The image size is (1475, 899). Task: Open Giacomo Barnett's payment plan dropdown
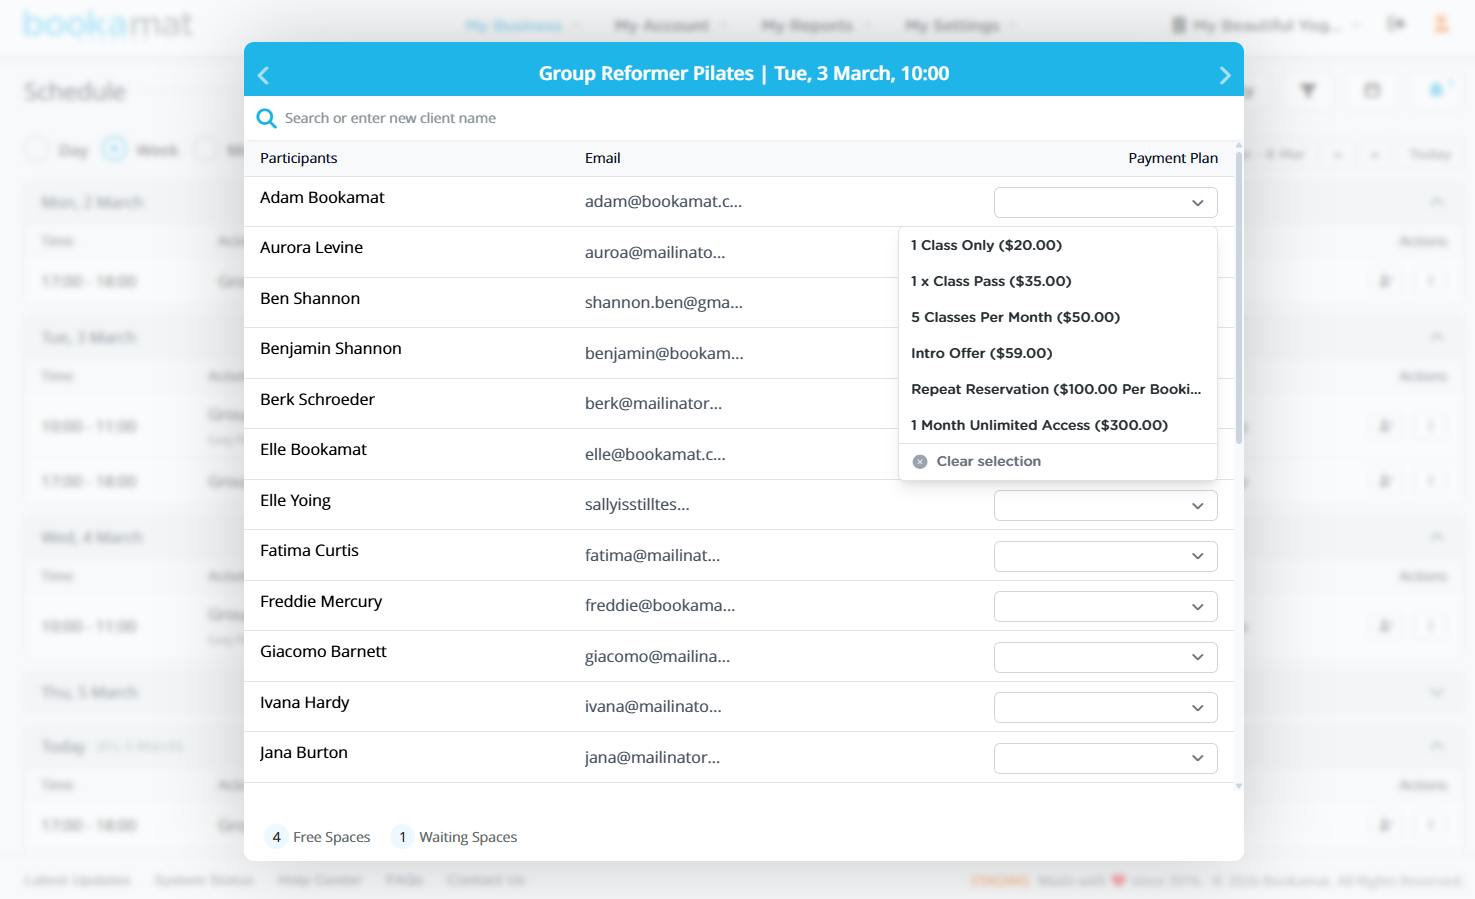(1105, 657)
